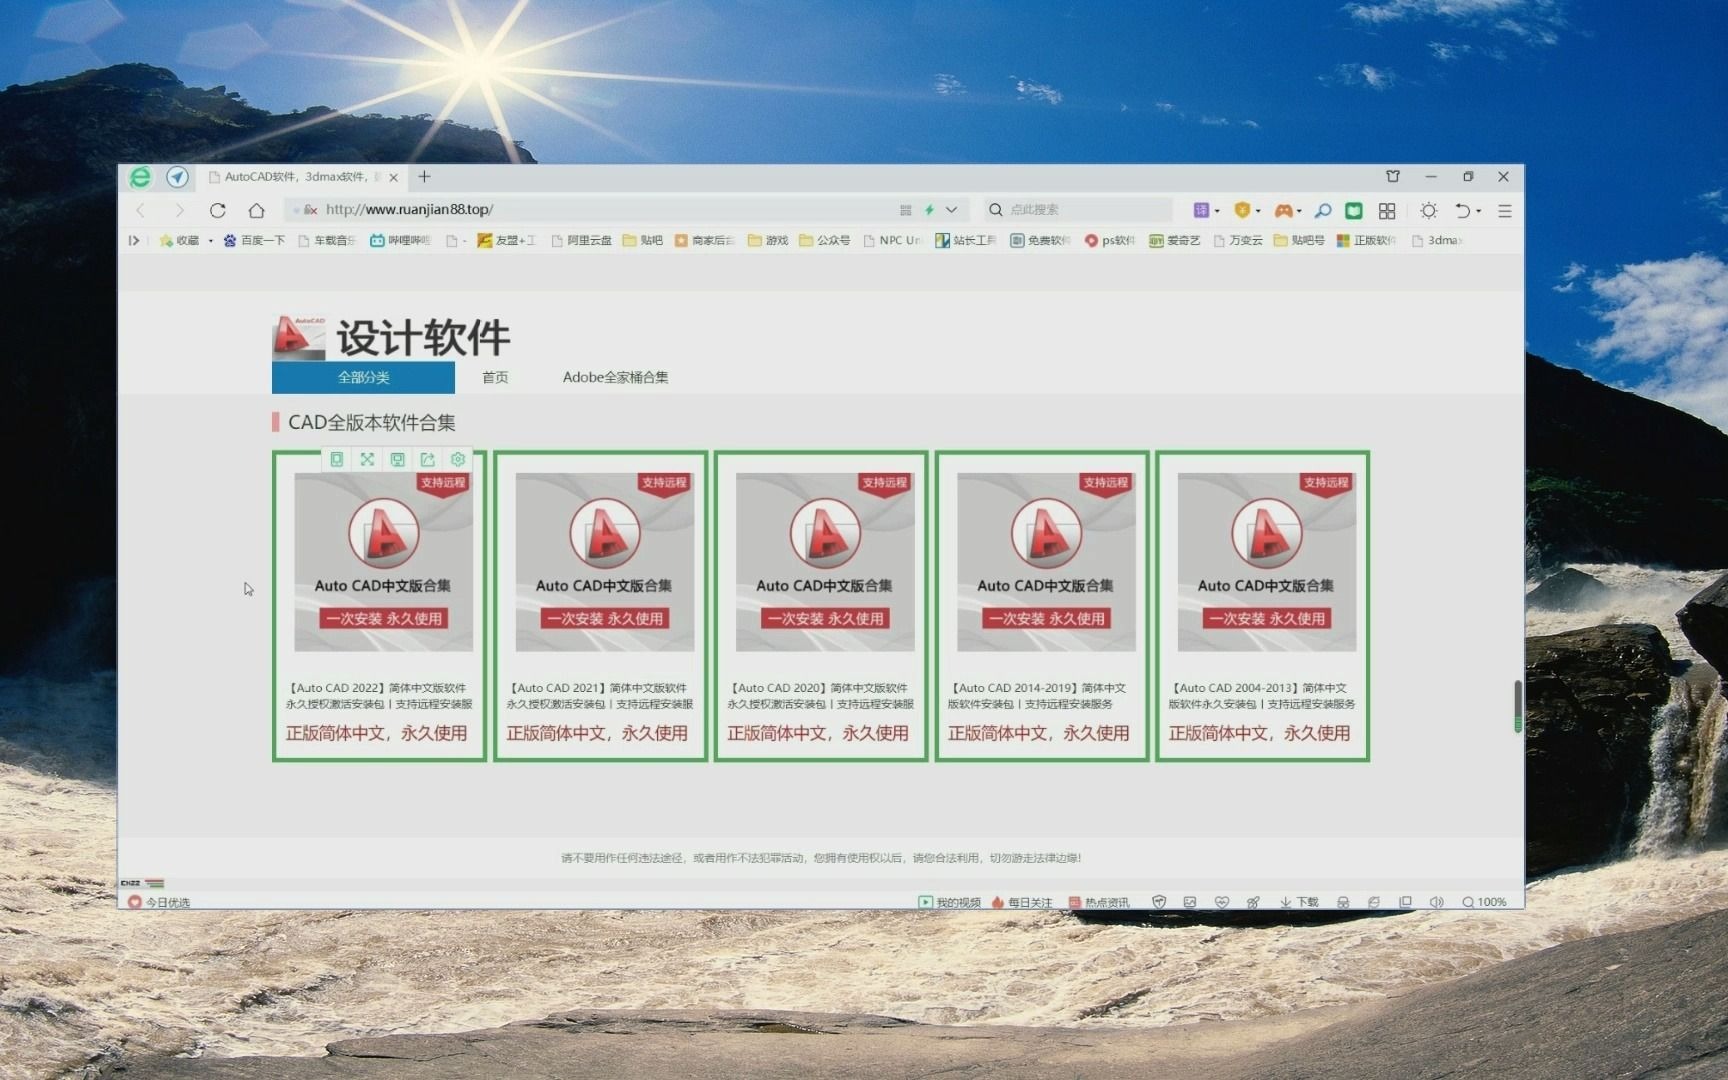
Task: Open the 首页 menu item
Action: click(495, 377)
